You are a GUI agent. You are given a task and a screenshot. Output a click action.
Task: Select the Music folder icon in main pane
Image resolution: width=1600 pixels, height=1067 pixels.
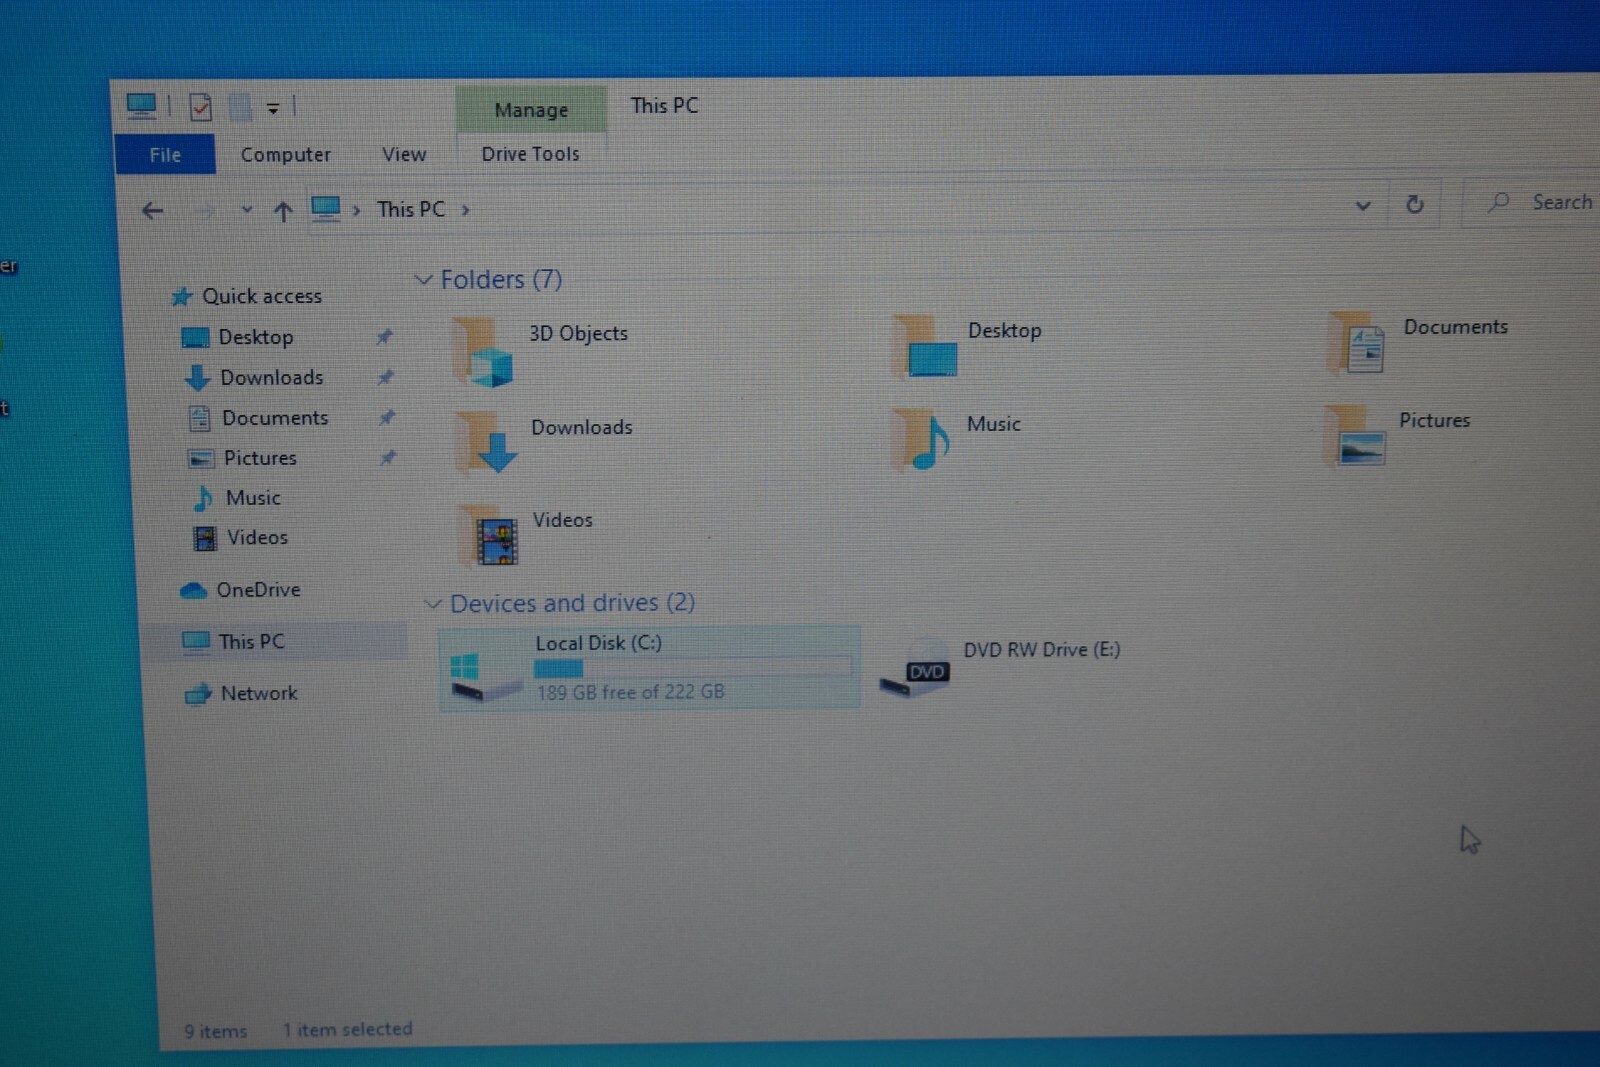pyautogui.click(x=921, y=438)
